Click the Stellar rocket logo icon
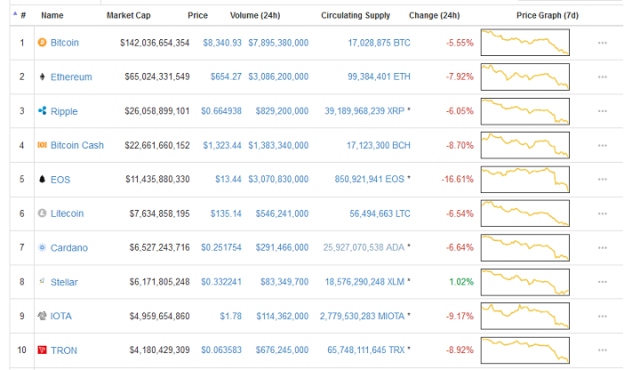The image size is (640, 370). 42,281
